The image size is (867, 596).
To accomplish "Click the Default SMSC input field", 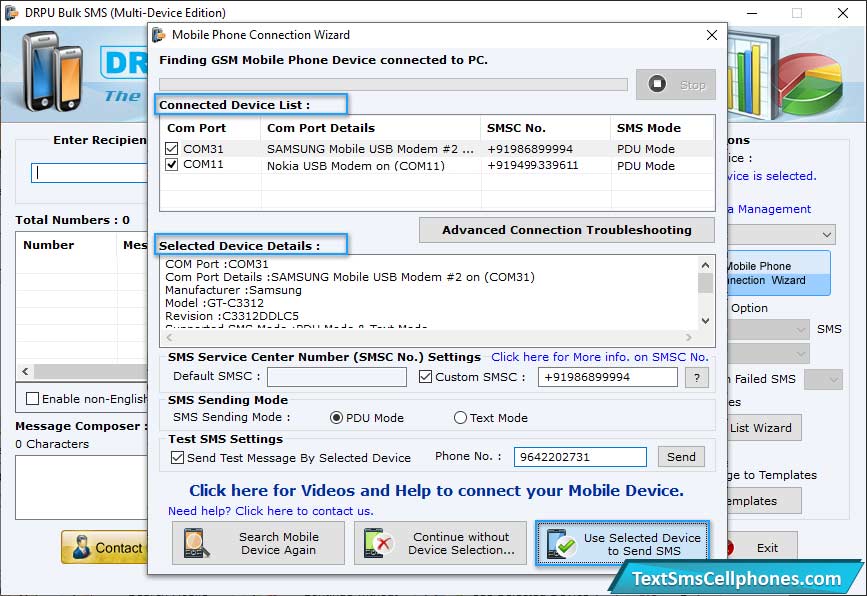I will [337, 377].
